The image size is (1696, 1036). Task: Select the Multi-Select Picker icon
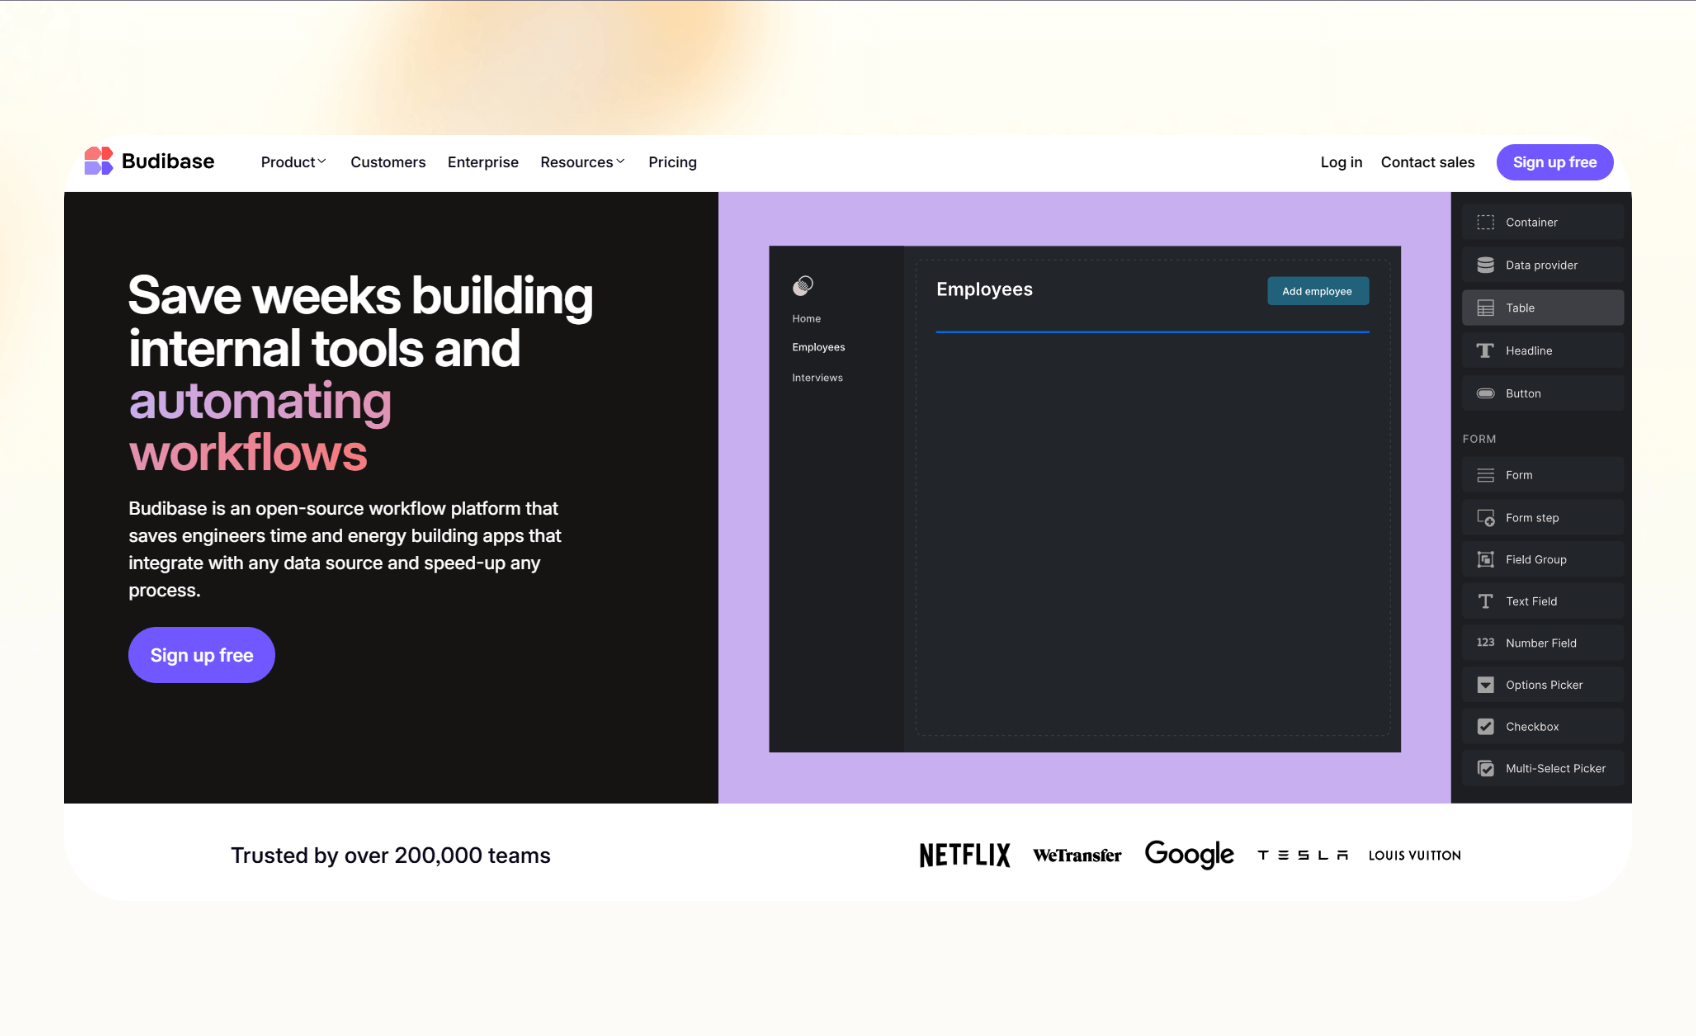coord(1485,769)
